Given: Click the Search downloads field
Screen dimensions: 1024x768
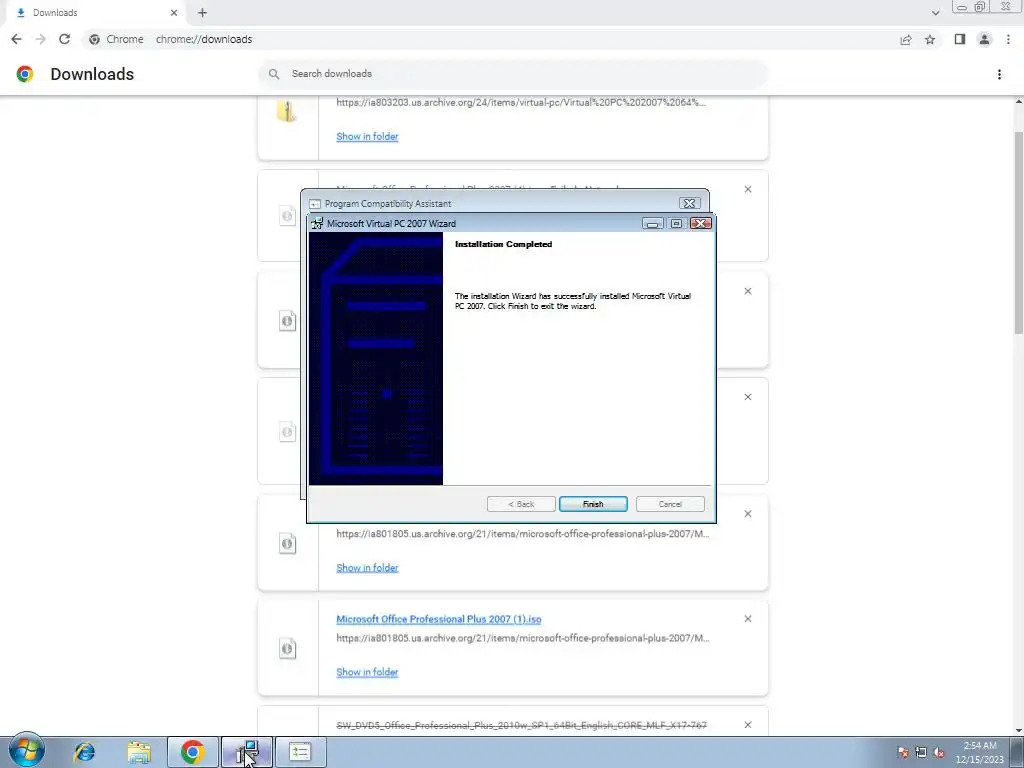Looking at the screenshot, I should click(x=513, y=74).
